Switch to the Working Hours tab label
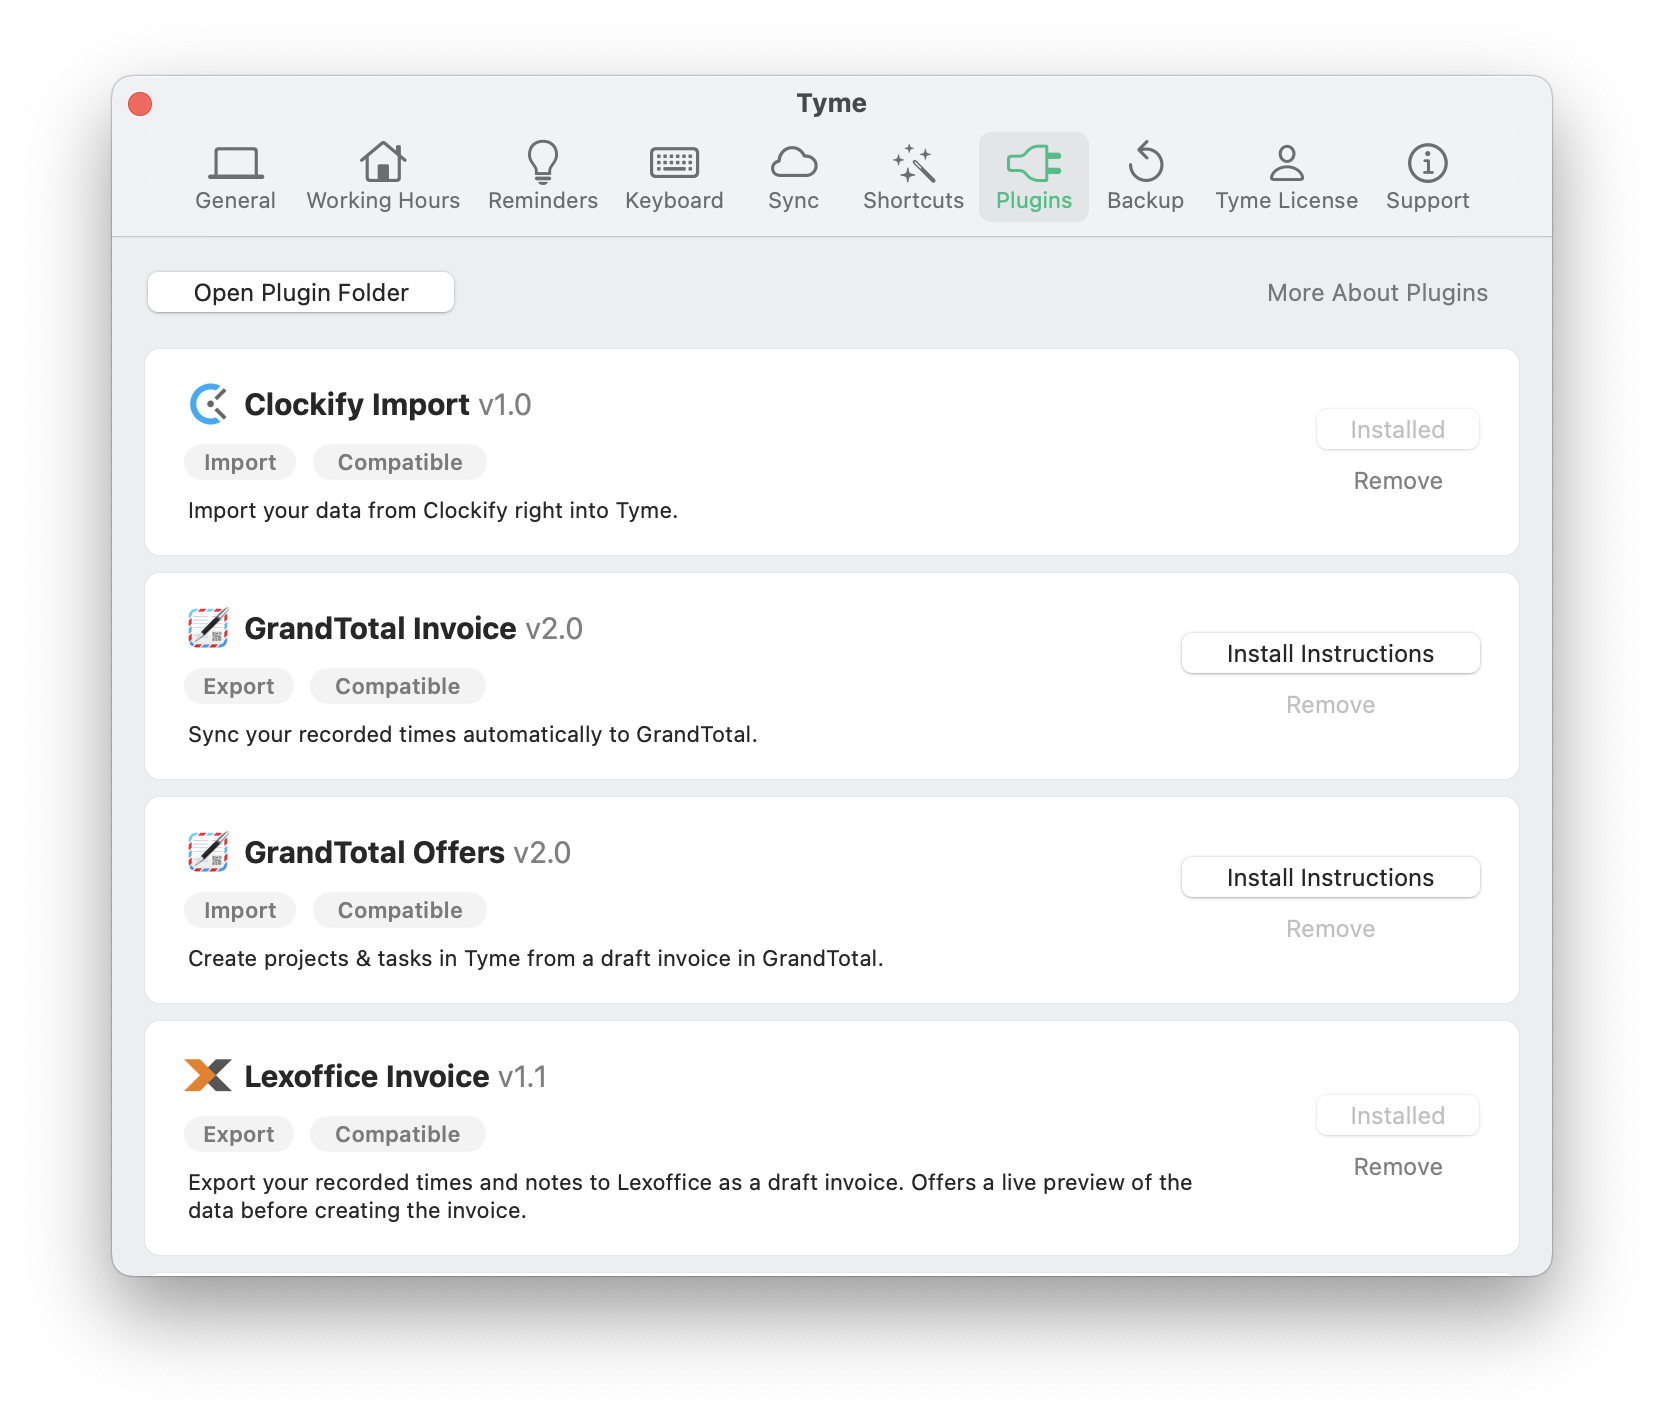 383,200
